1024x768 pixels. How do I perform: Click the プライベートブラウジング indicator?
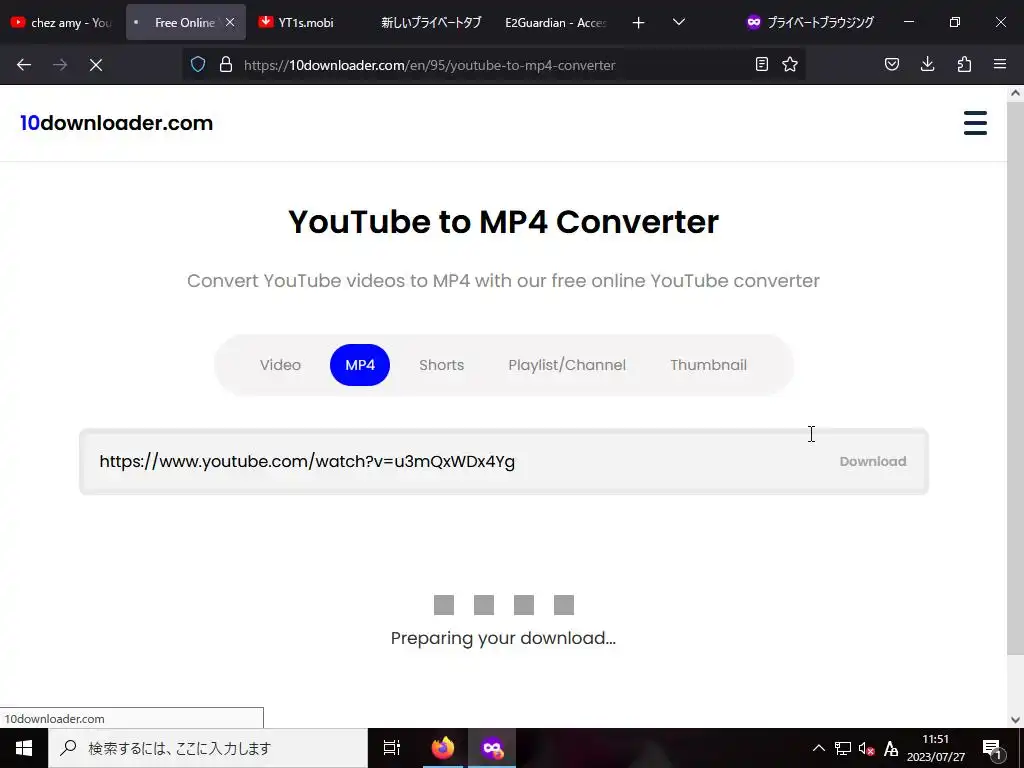click(x=810, y=22)
